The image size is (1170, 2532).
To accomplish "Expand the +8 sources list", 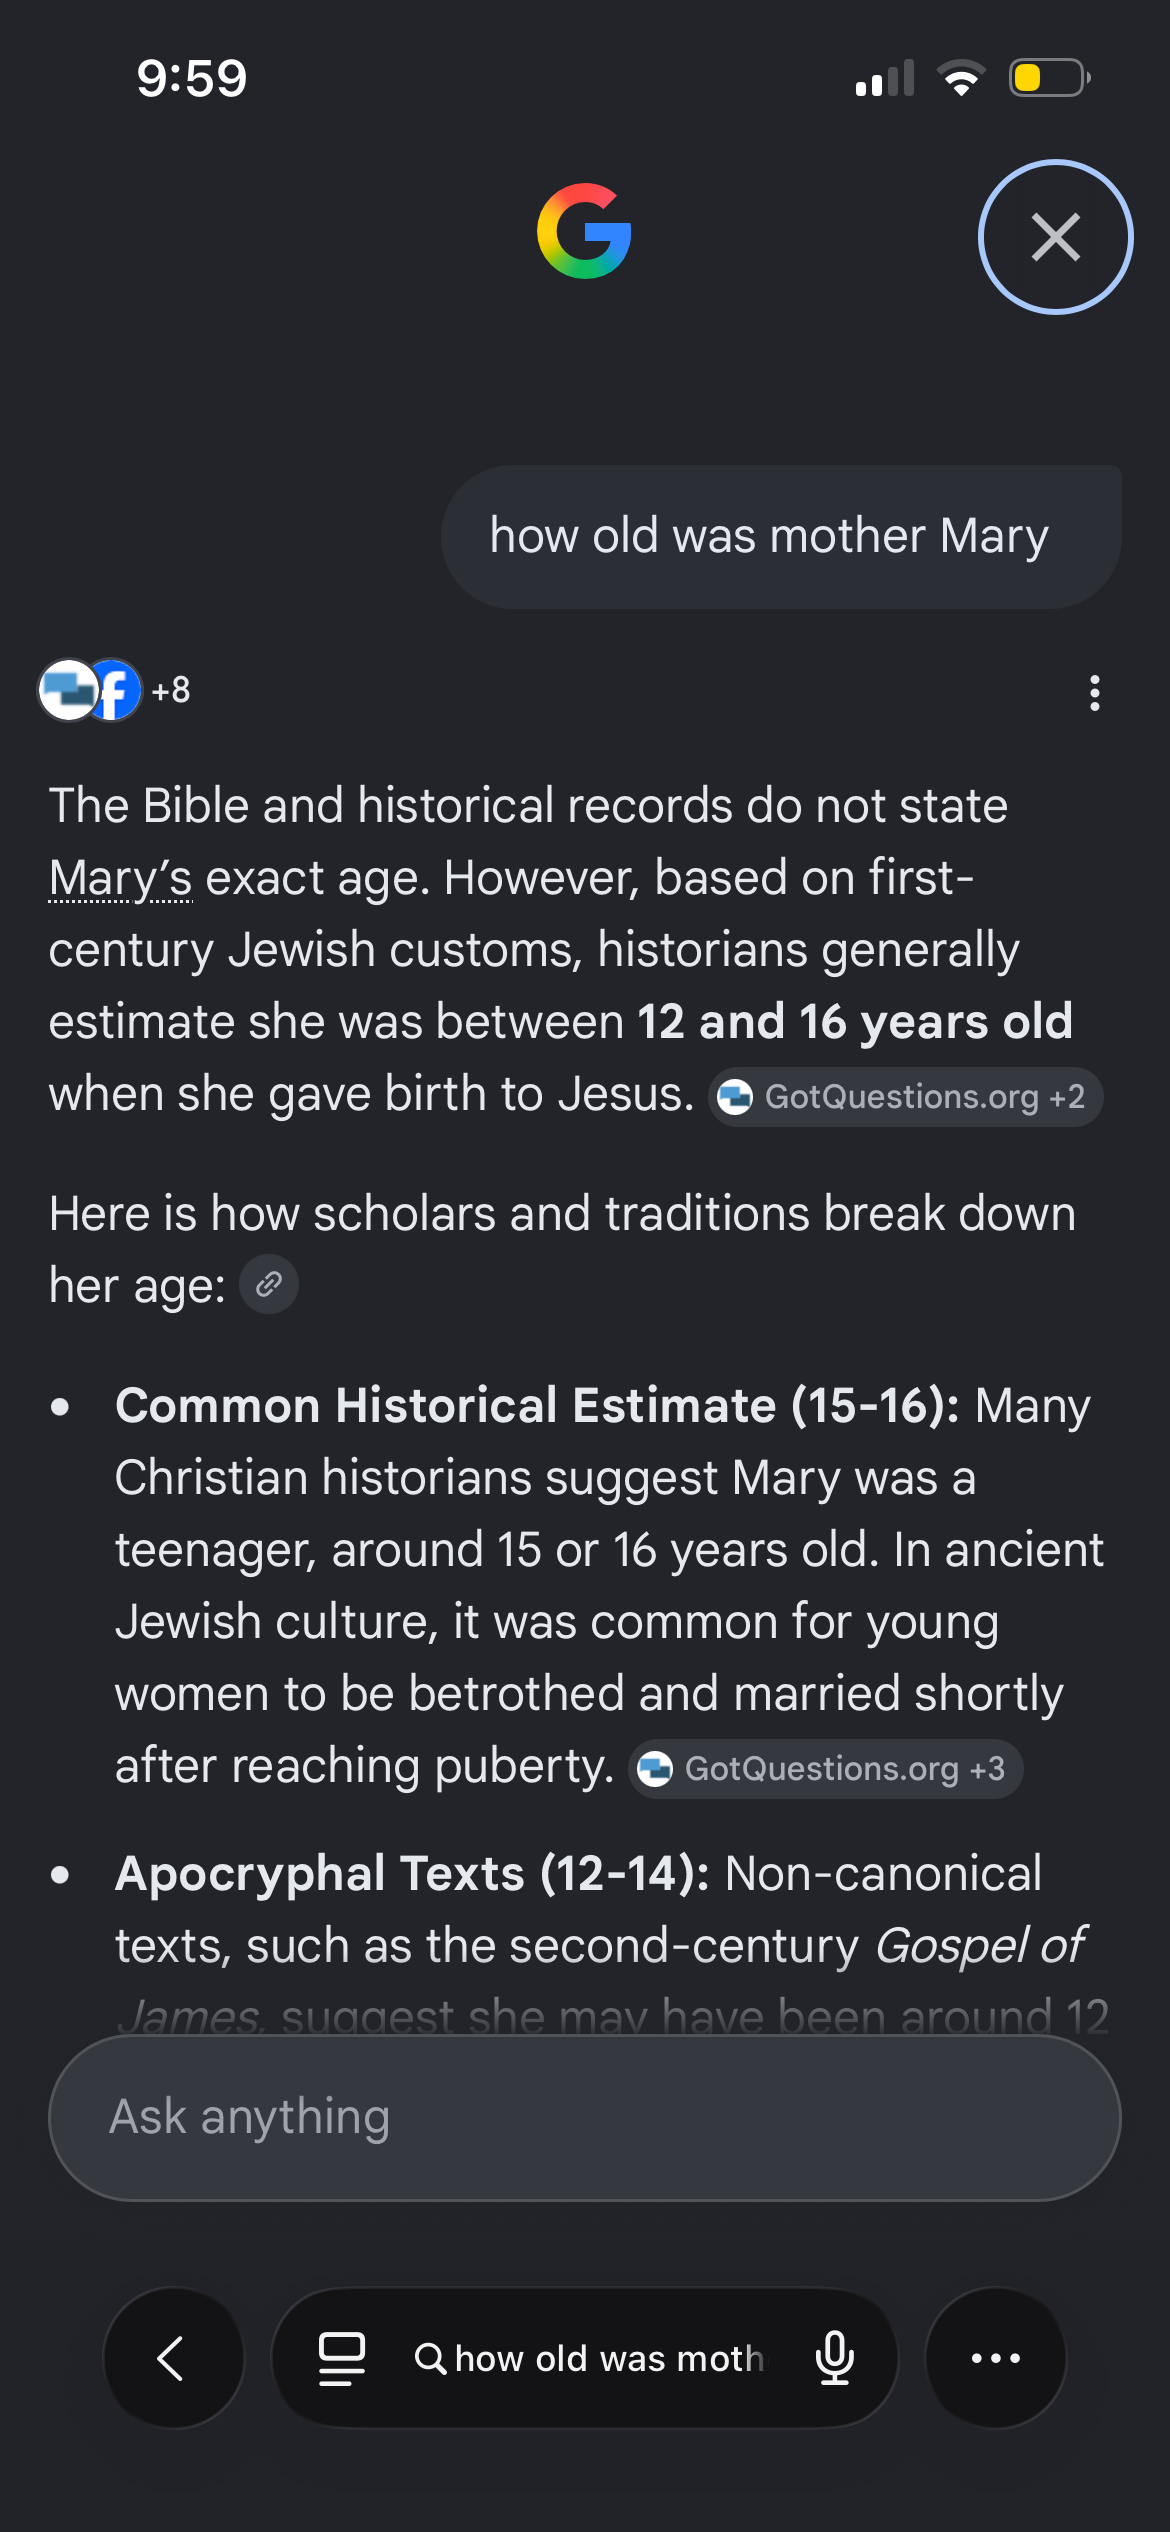I will [x=171, y=690].
